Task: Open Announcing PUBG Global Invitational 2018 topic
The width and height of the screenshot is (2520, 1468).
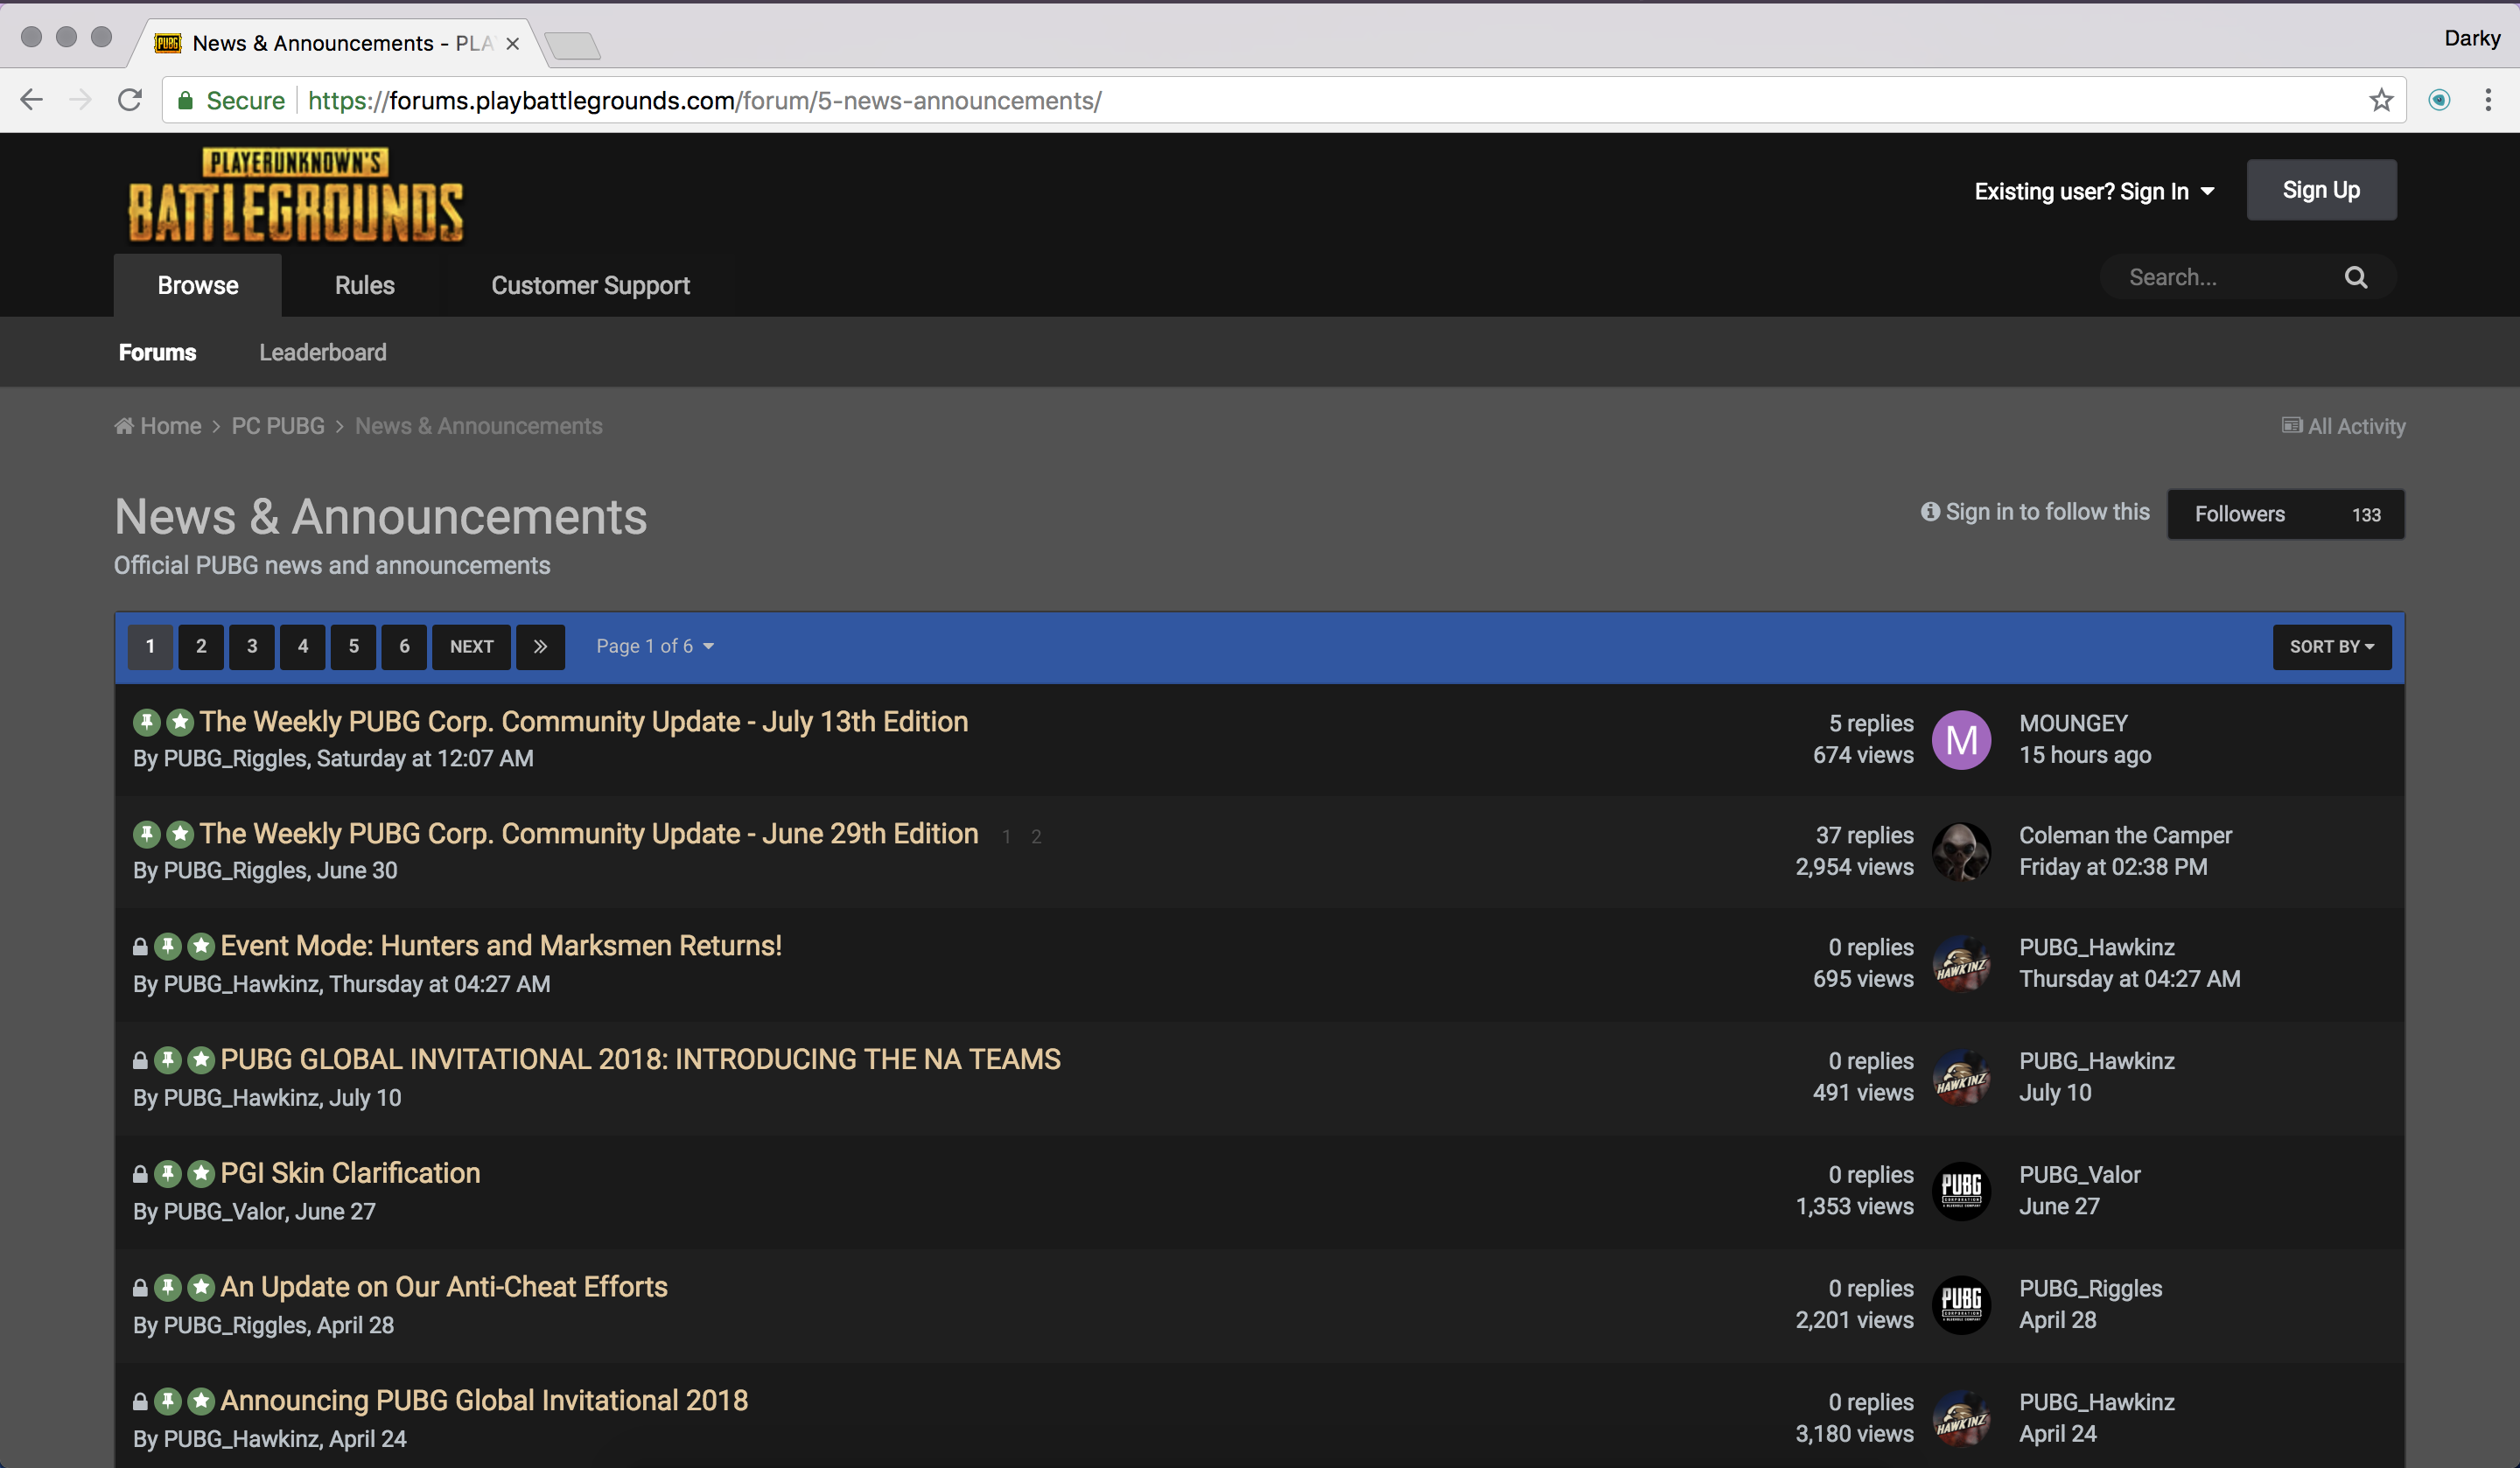Action: [x=484, y=1400]
